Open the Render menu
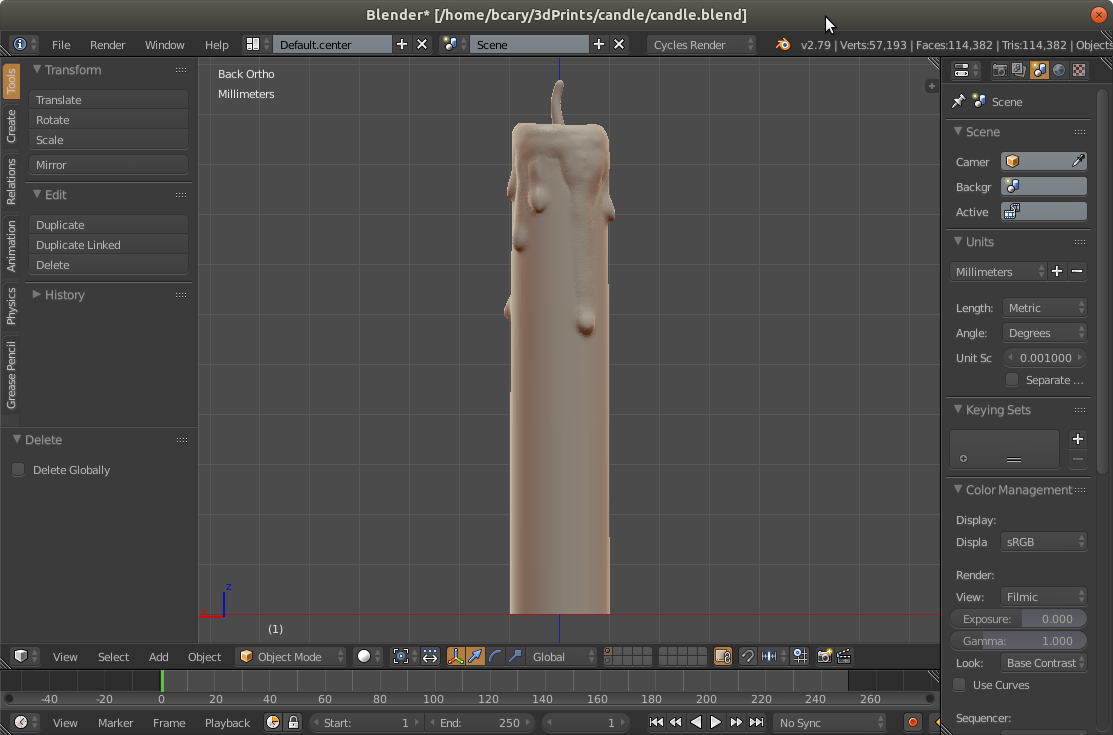Viewport: 1113px width, 735px height. 107,44
